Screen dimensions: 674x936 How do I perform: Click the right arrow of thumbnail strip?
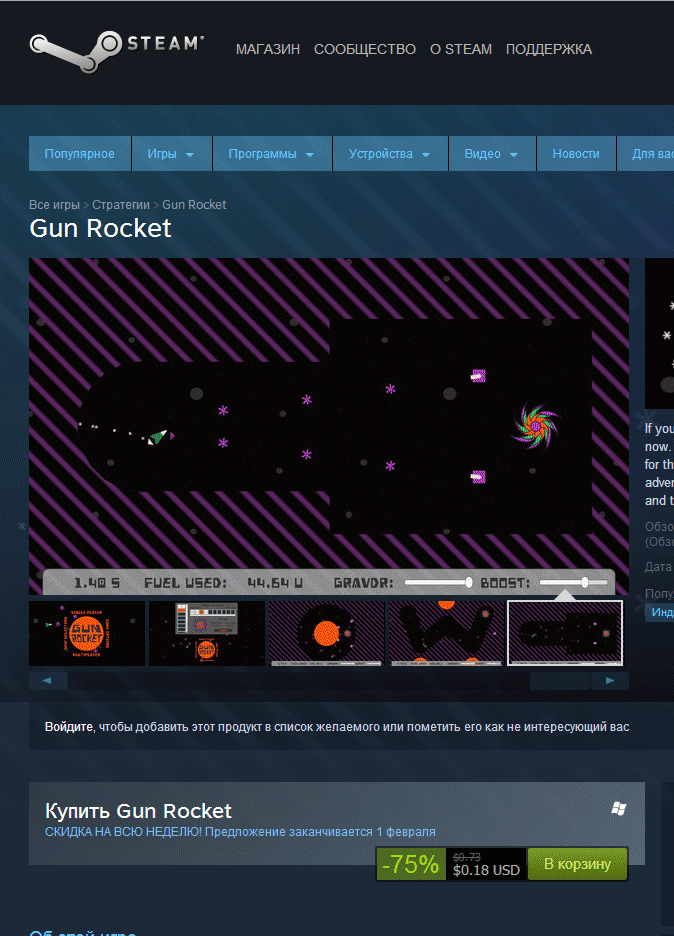click(610, 681)
